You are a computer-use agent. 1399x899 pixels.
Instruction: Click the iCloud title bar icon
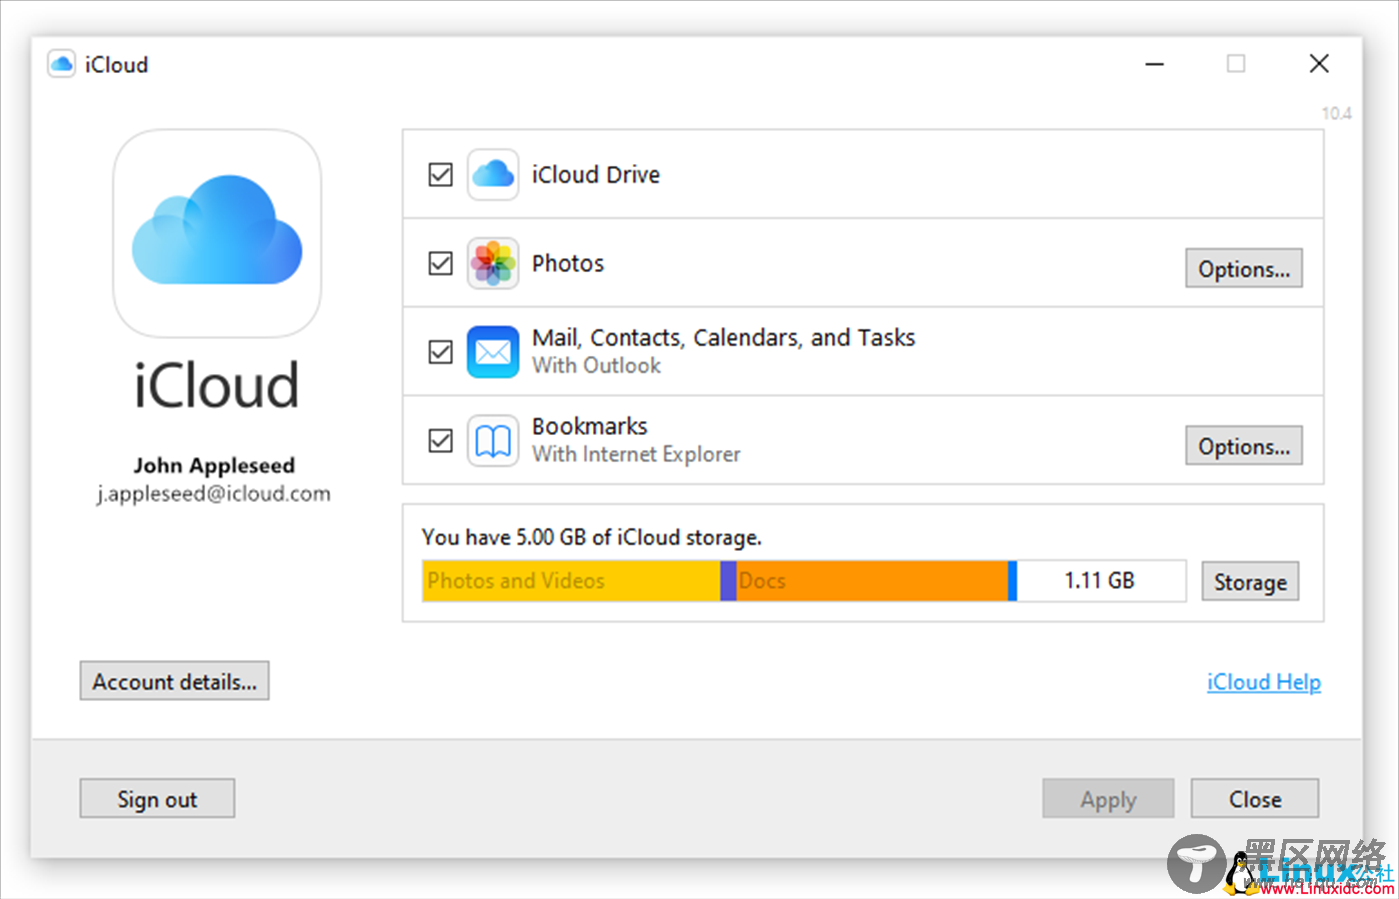(61, 64)
